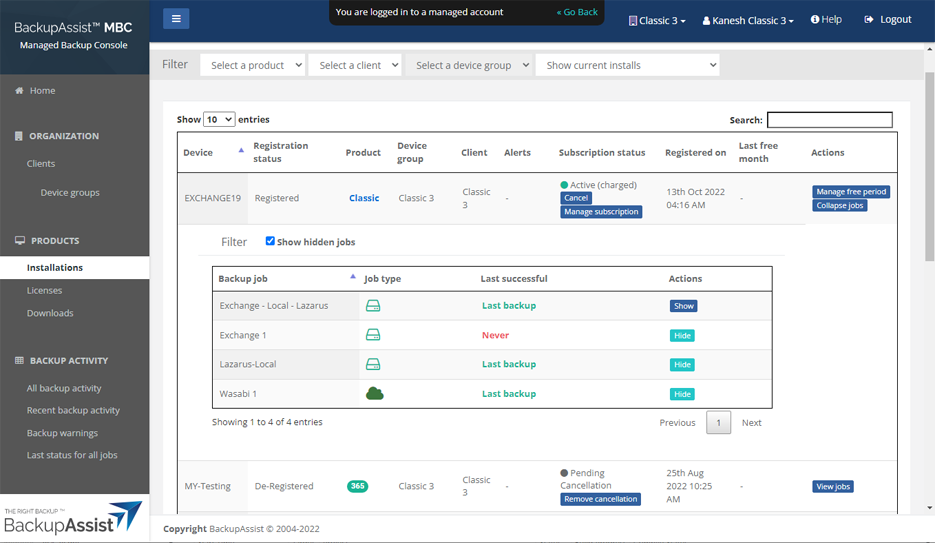Click the Logout arrow icon
Viewport: 935px width, 543px height.
tap(869, 20)
